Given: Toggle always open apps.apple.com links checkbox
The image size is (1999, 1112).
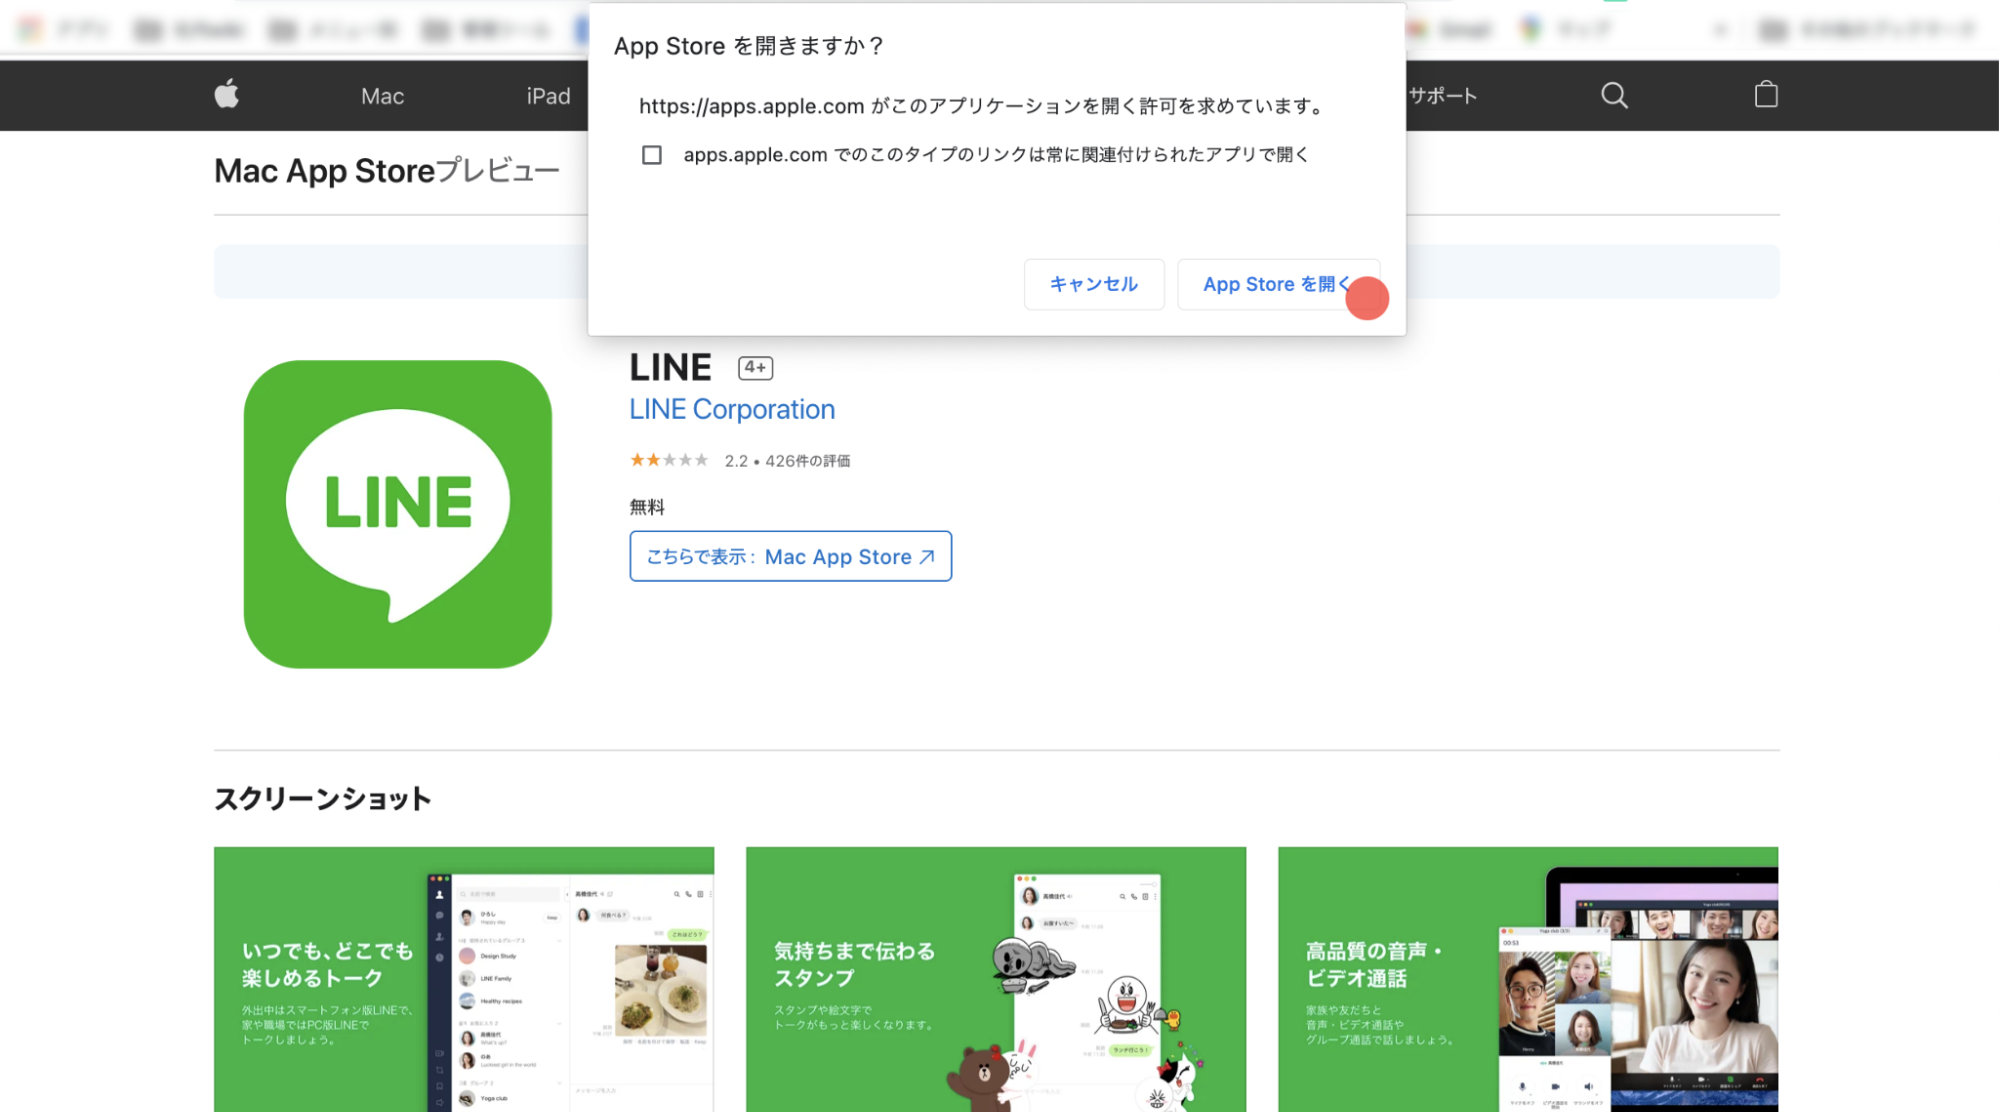Looking at the screenshot, I should [x=652, y=153].
